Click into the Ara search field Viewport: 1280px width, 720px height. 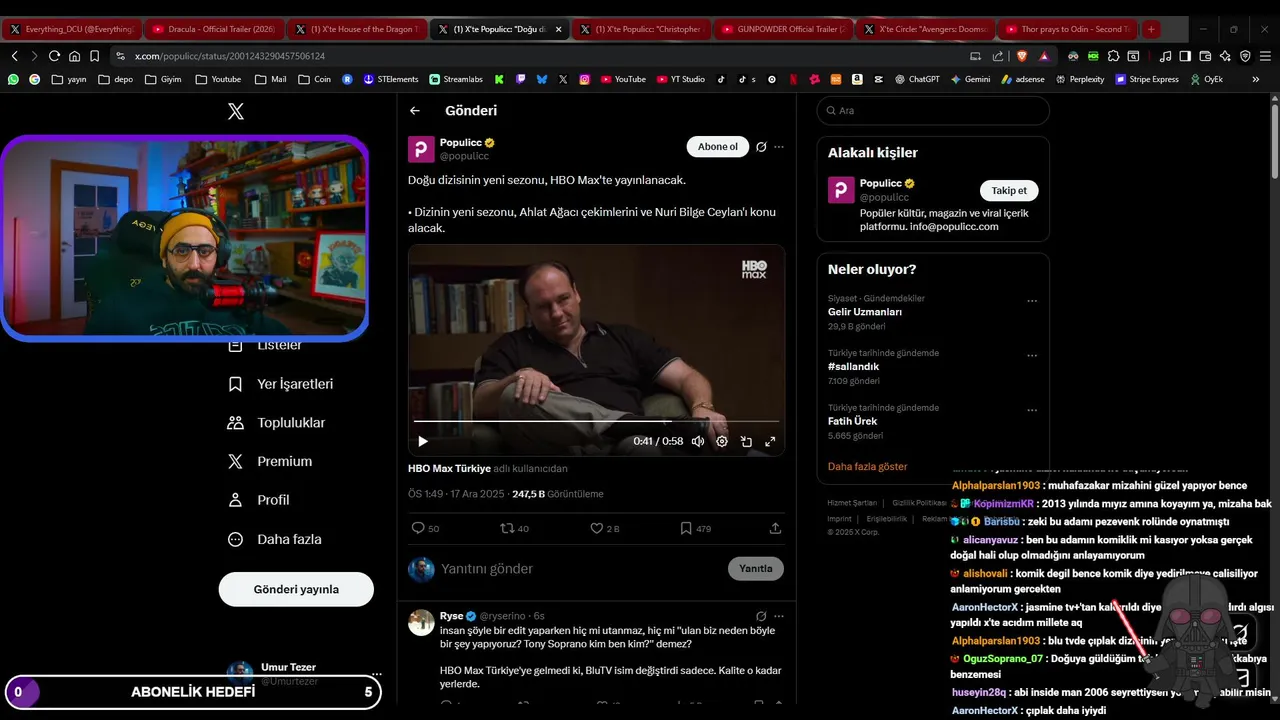[933, 111]
